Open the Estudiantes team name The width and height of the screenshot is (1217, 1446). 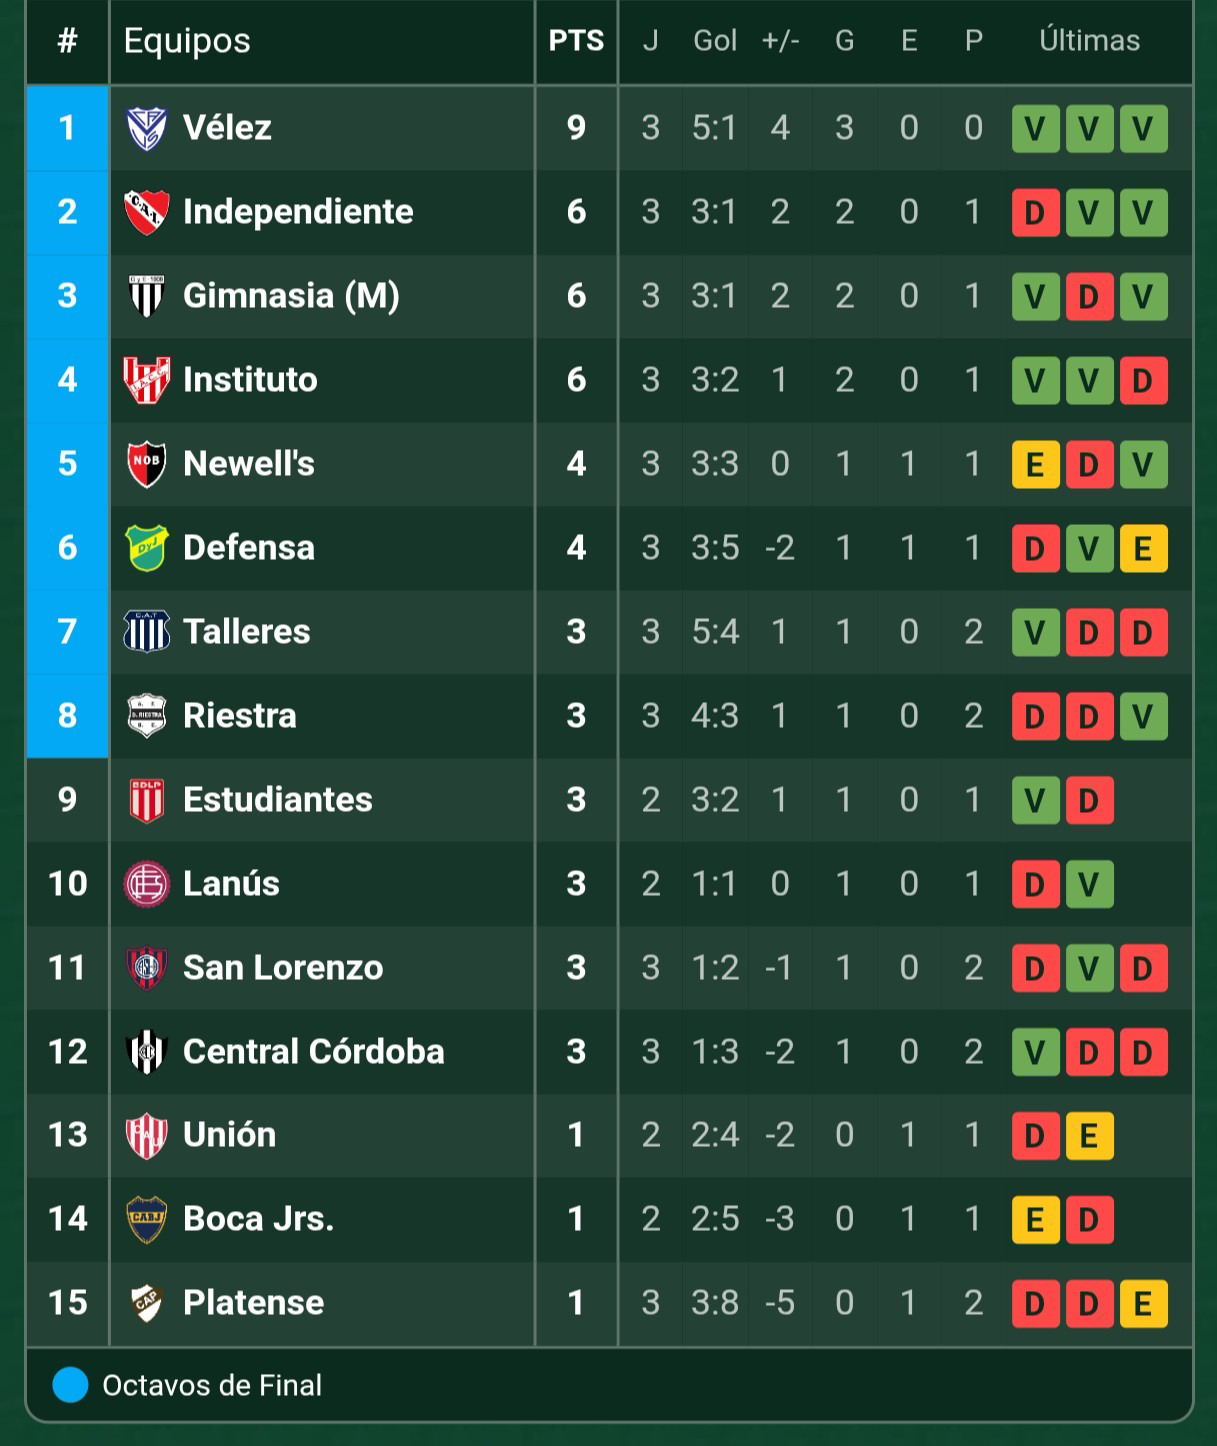click(278, 800)
